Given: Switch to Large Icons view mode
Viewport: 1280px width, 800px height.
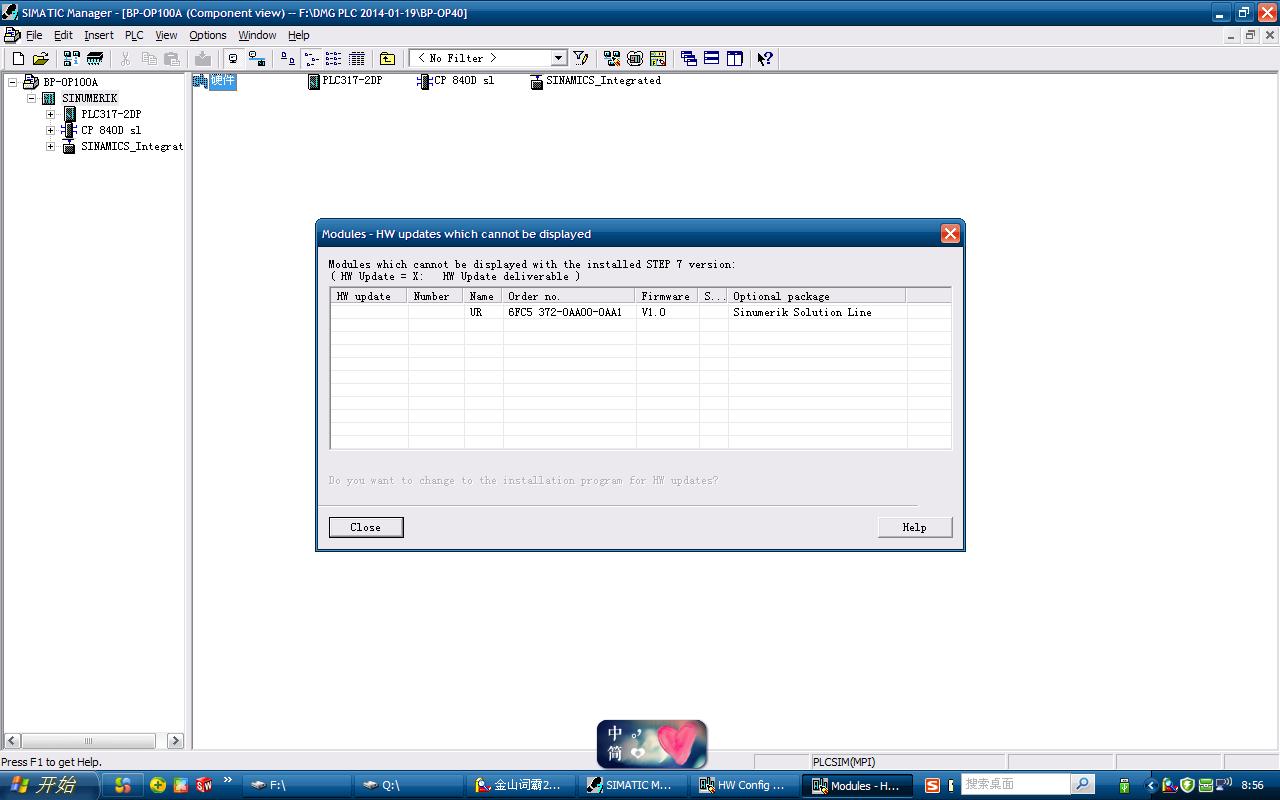Looking at the screenshot, I should click(287, 58).
